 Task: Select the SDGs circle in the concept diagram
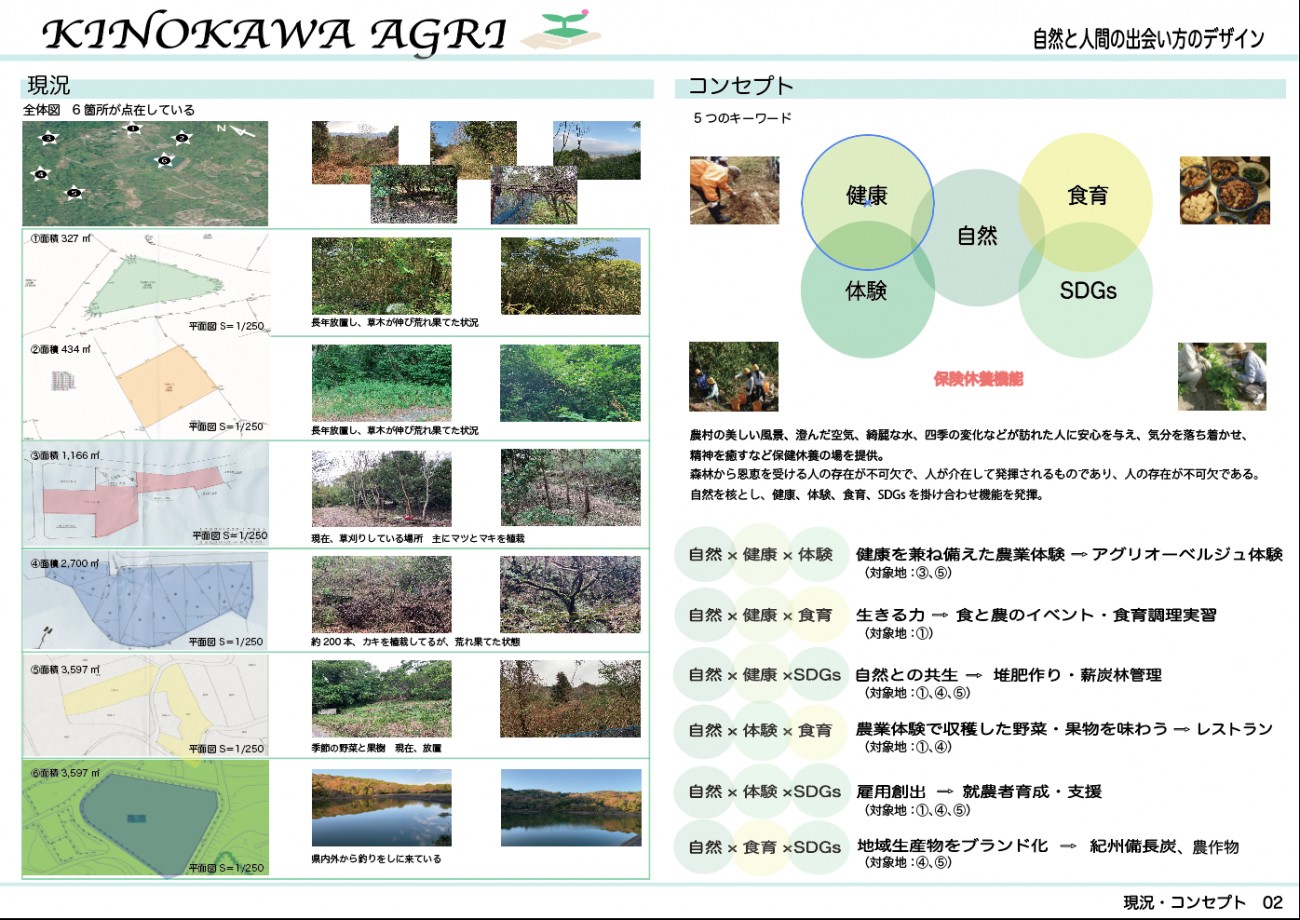tap(1087, 291)
